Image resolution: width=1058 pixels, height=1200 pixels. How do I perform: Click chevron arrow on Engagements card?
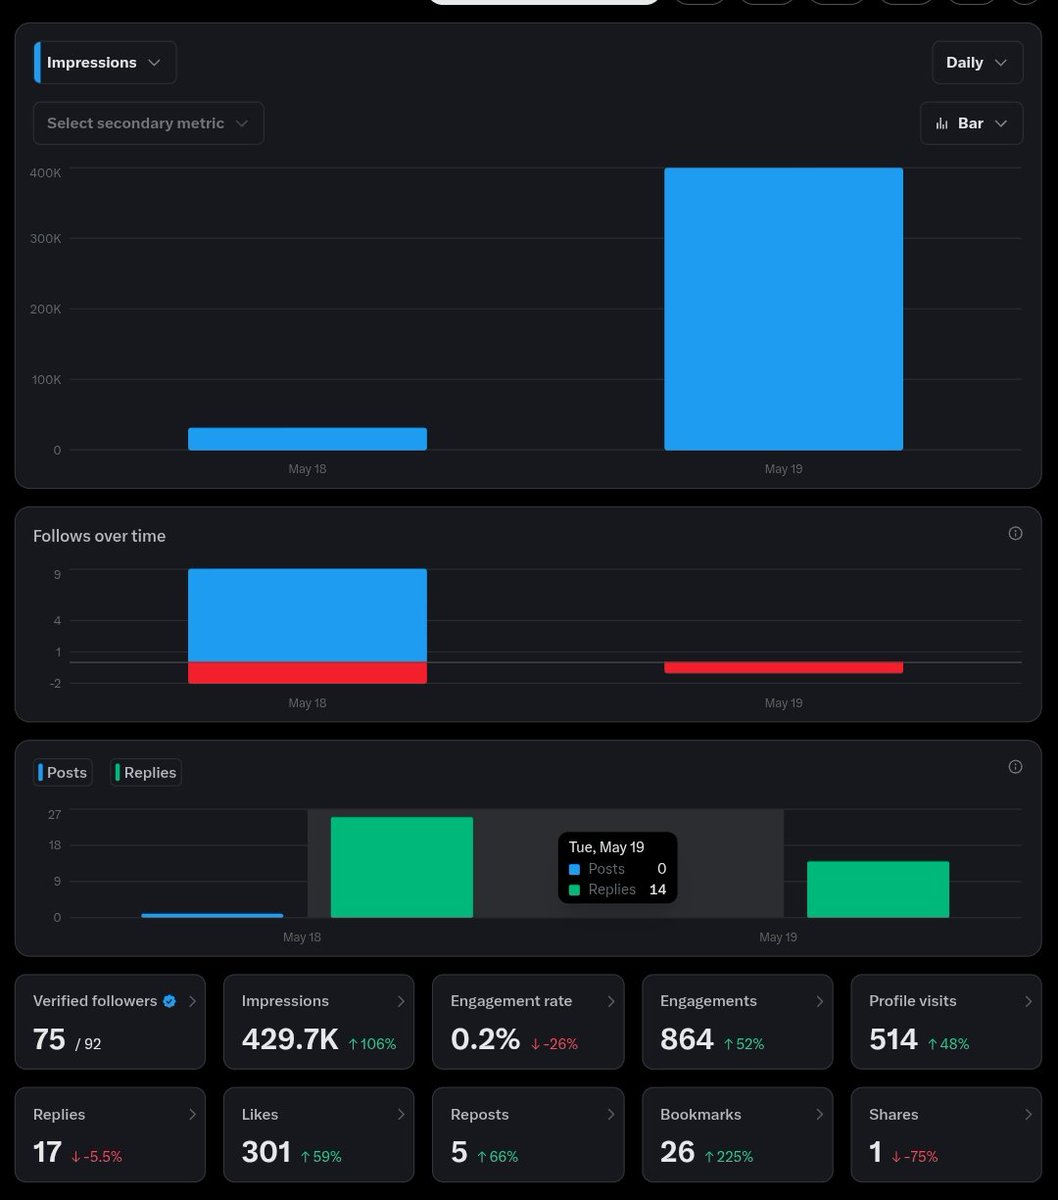coord(819,1001)
